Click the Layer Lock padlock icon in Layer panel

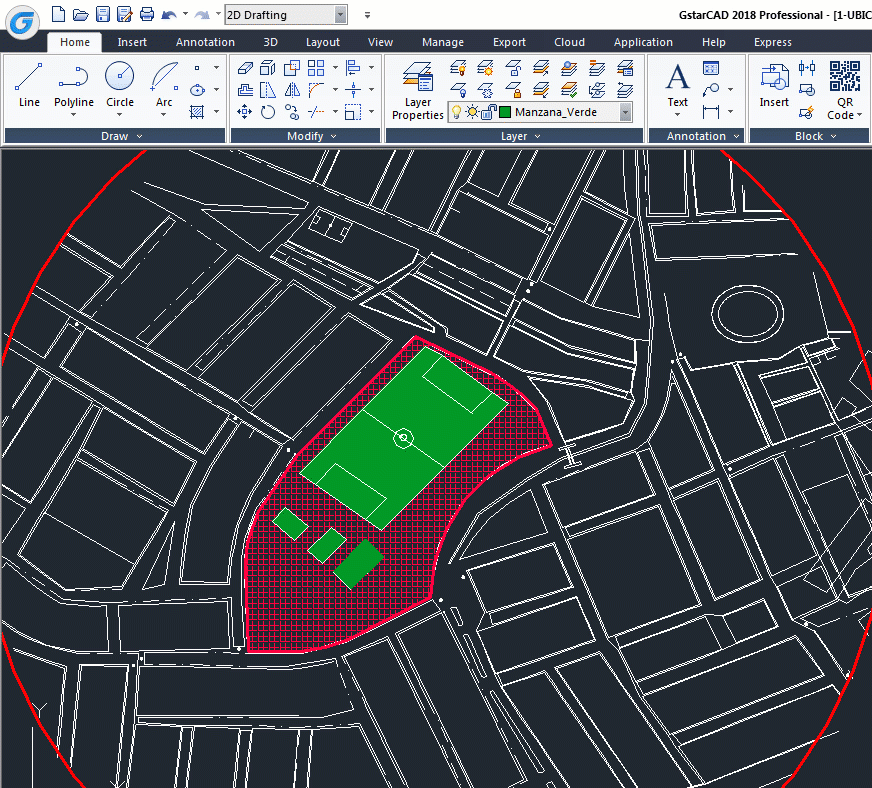(x=514, y=90)
